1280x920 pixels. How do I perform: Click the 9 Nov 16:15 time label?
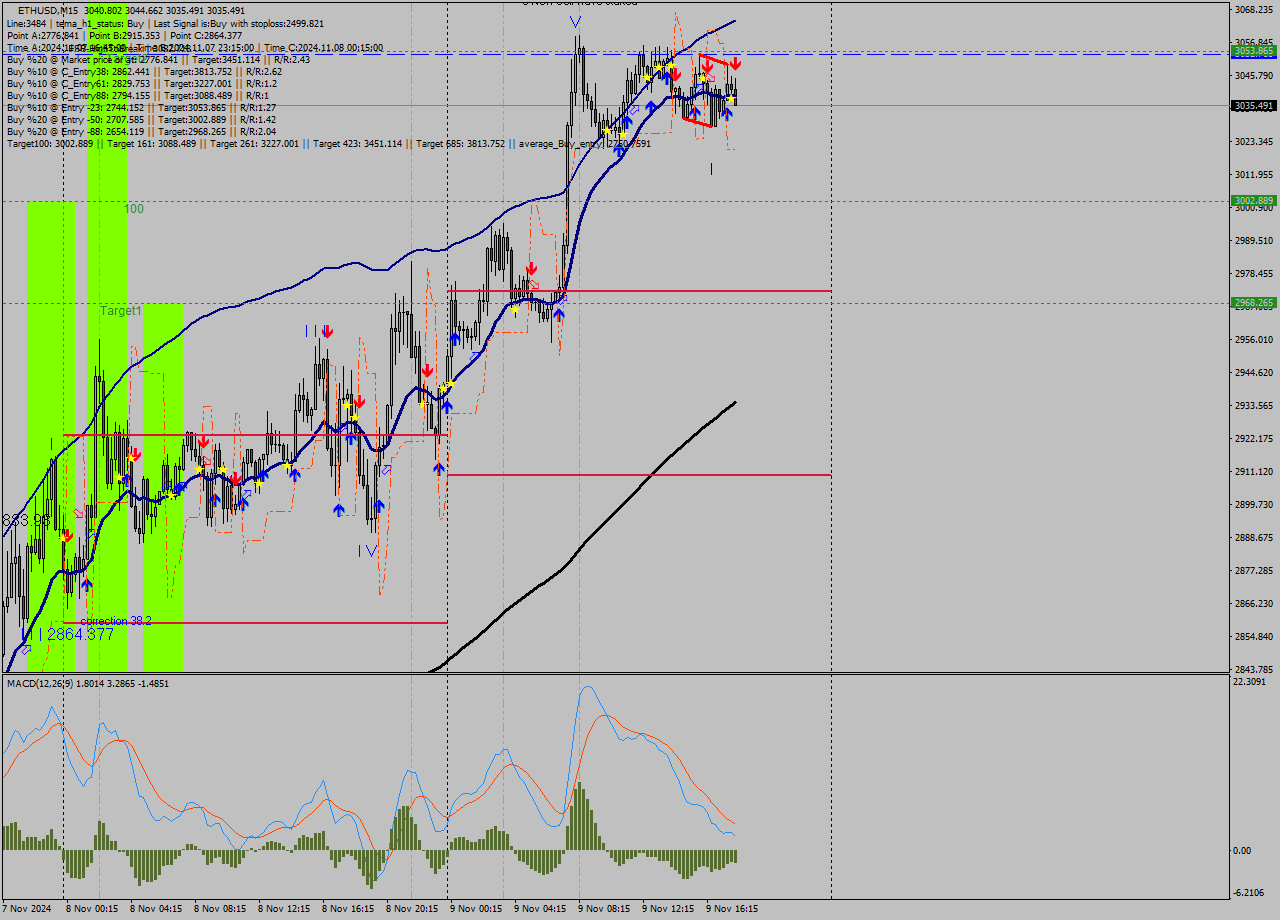click(x=732, y=909)
